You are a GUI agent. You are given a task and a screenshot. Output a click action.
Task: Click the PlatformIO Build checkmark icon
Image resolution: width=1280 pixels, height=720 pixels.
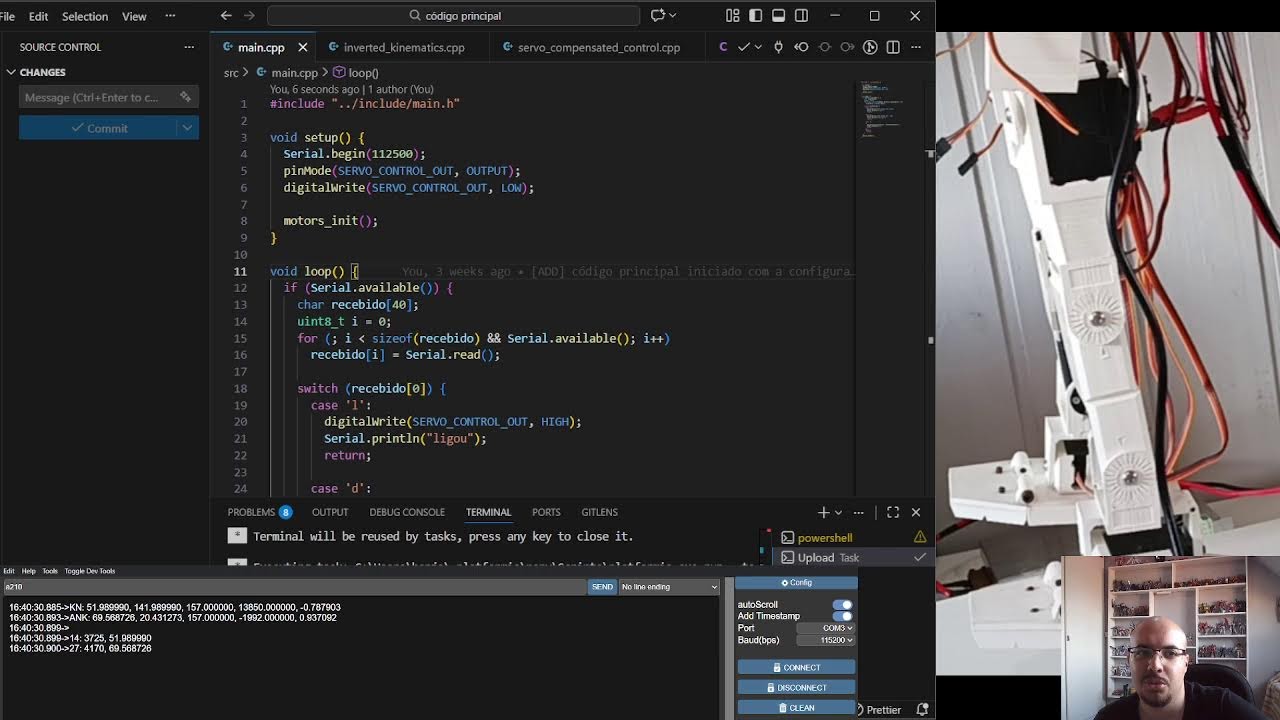coord(743,47)
